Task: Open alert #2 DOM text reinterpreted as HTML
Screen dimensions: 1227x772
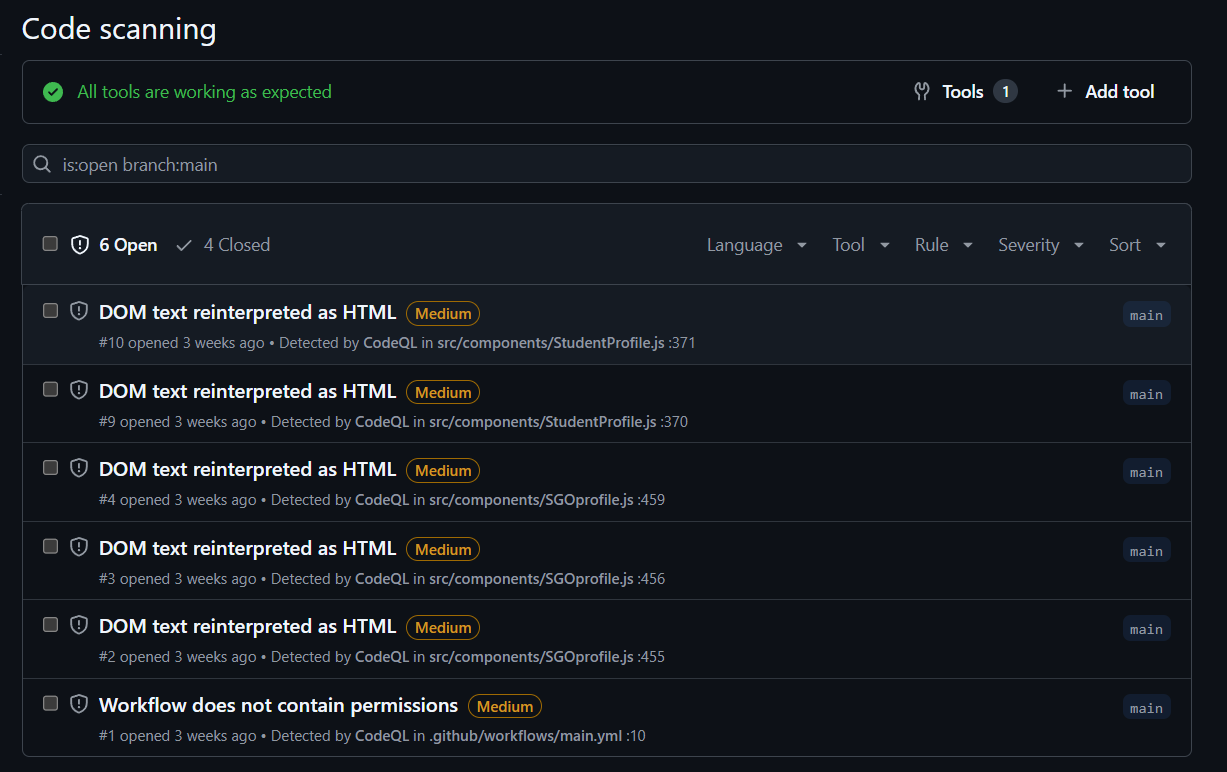Action: point(247,626)
